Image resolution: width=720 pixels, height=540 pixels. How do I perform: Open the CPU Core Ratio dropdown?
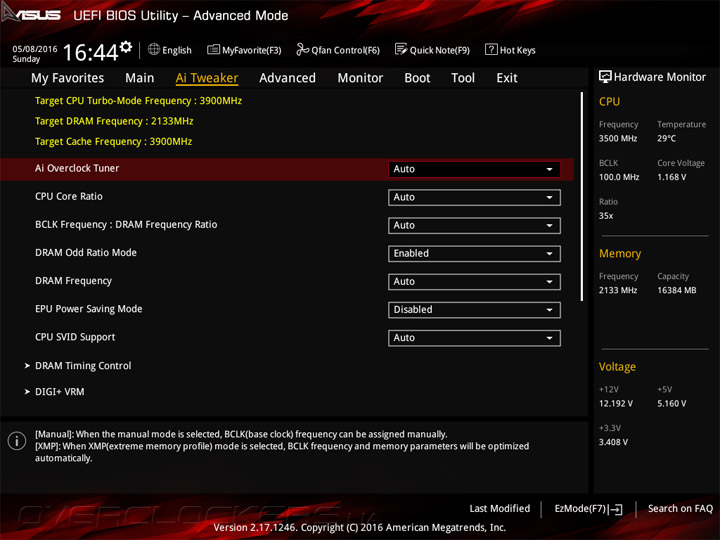pos(474,197)
